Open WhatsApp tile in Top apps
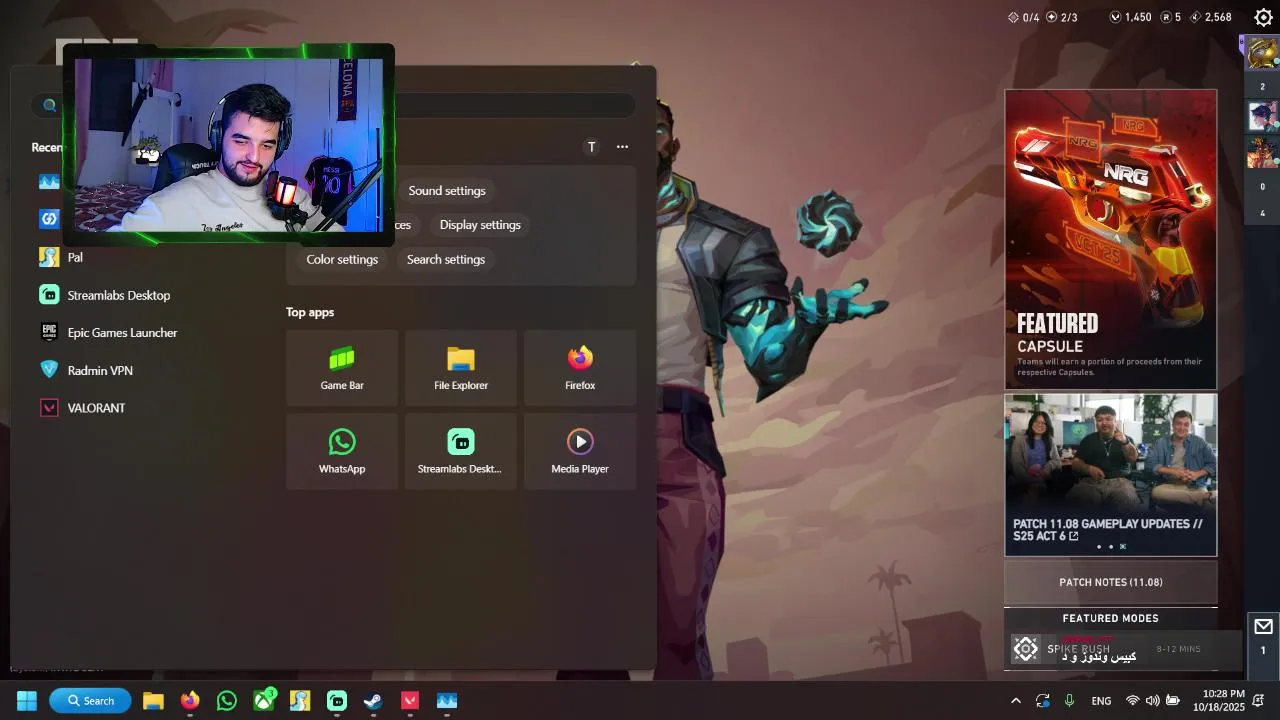Viewport: 1280px width, 720px height. [x=342, y=451]
